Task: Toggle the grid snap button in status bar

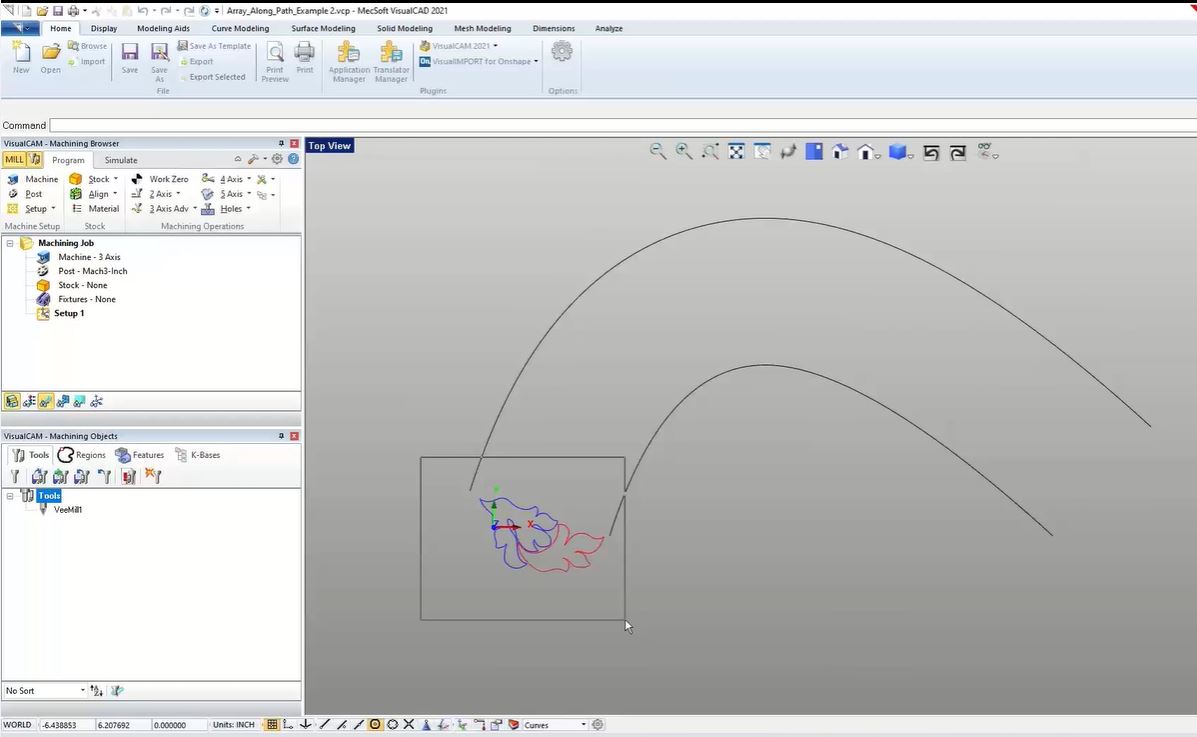Action: 272,725
